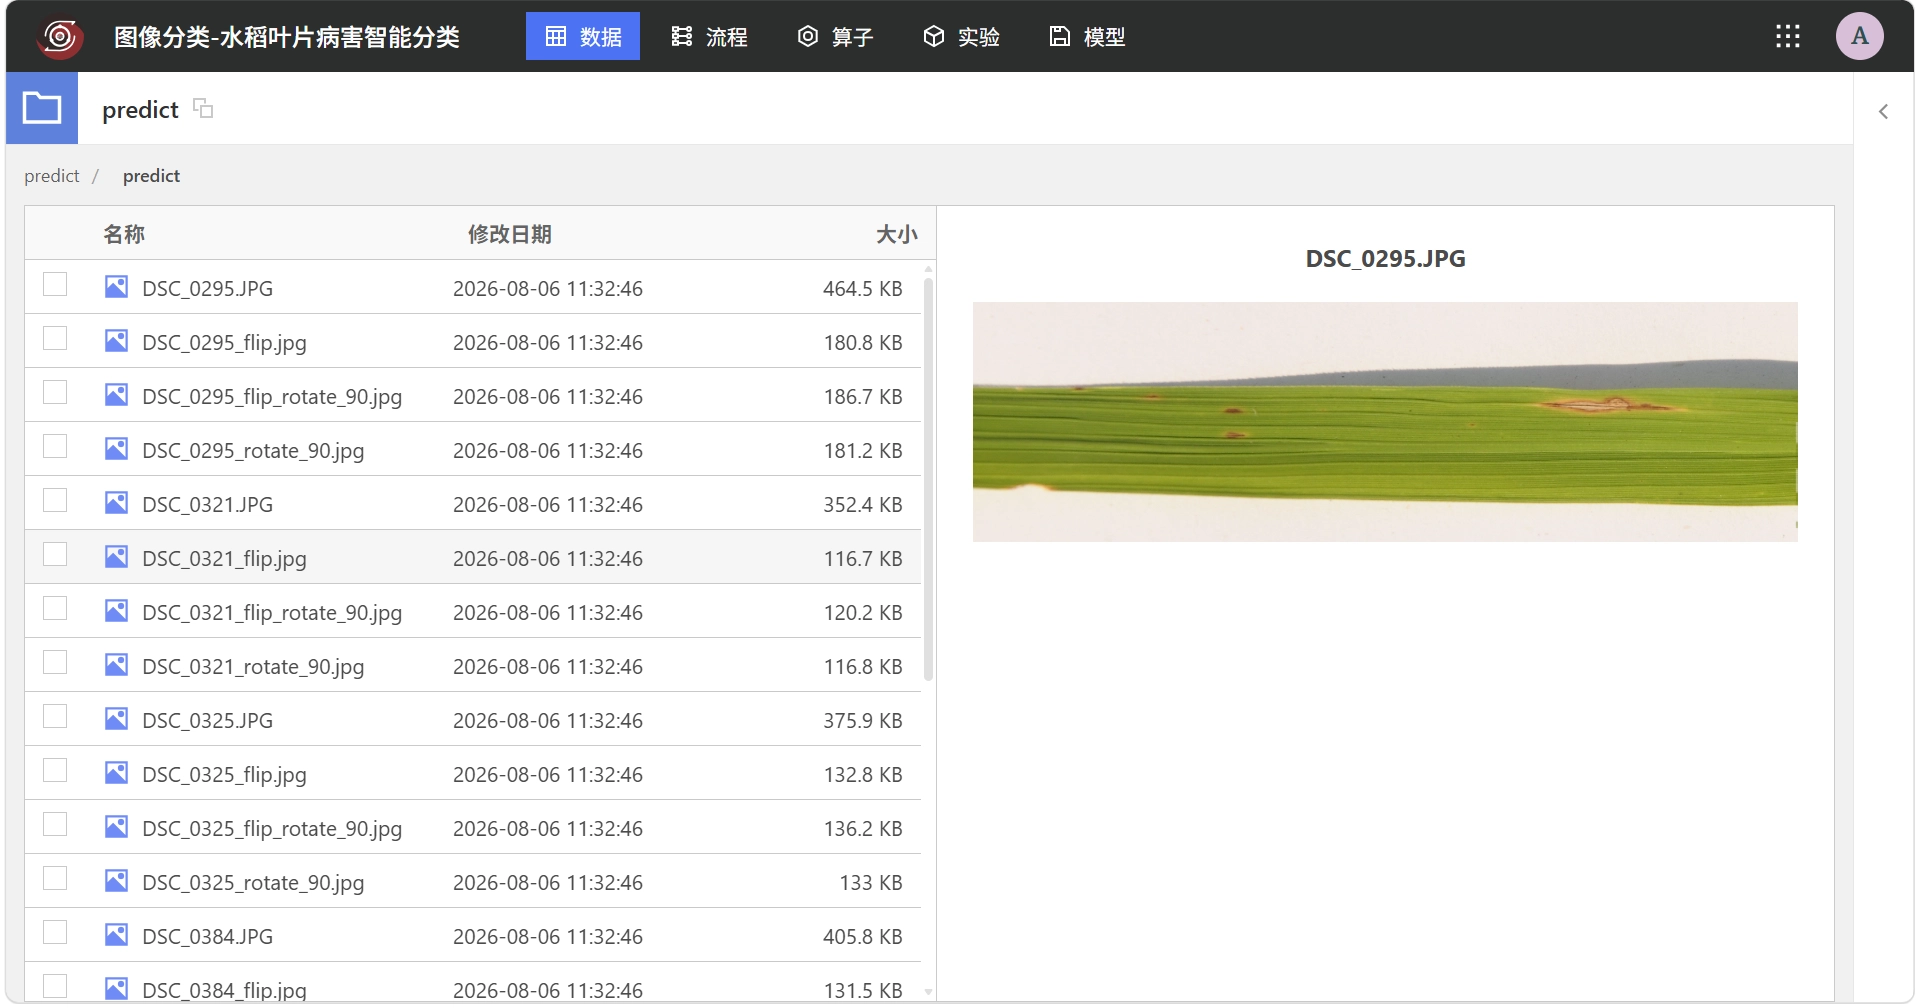
Task: Click the copy icon next to predict title
Action: tap(203, 108)
